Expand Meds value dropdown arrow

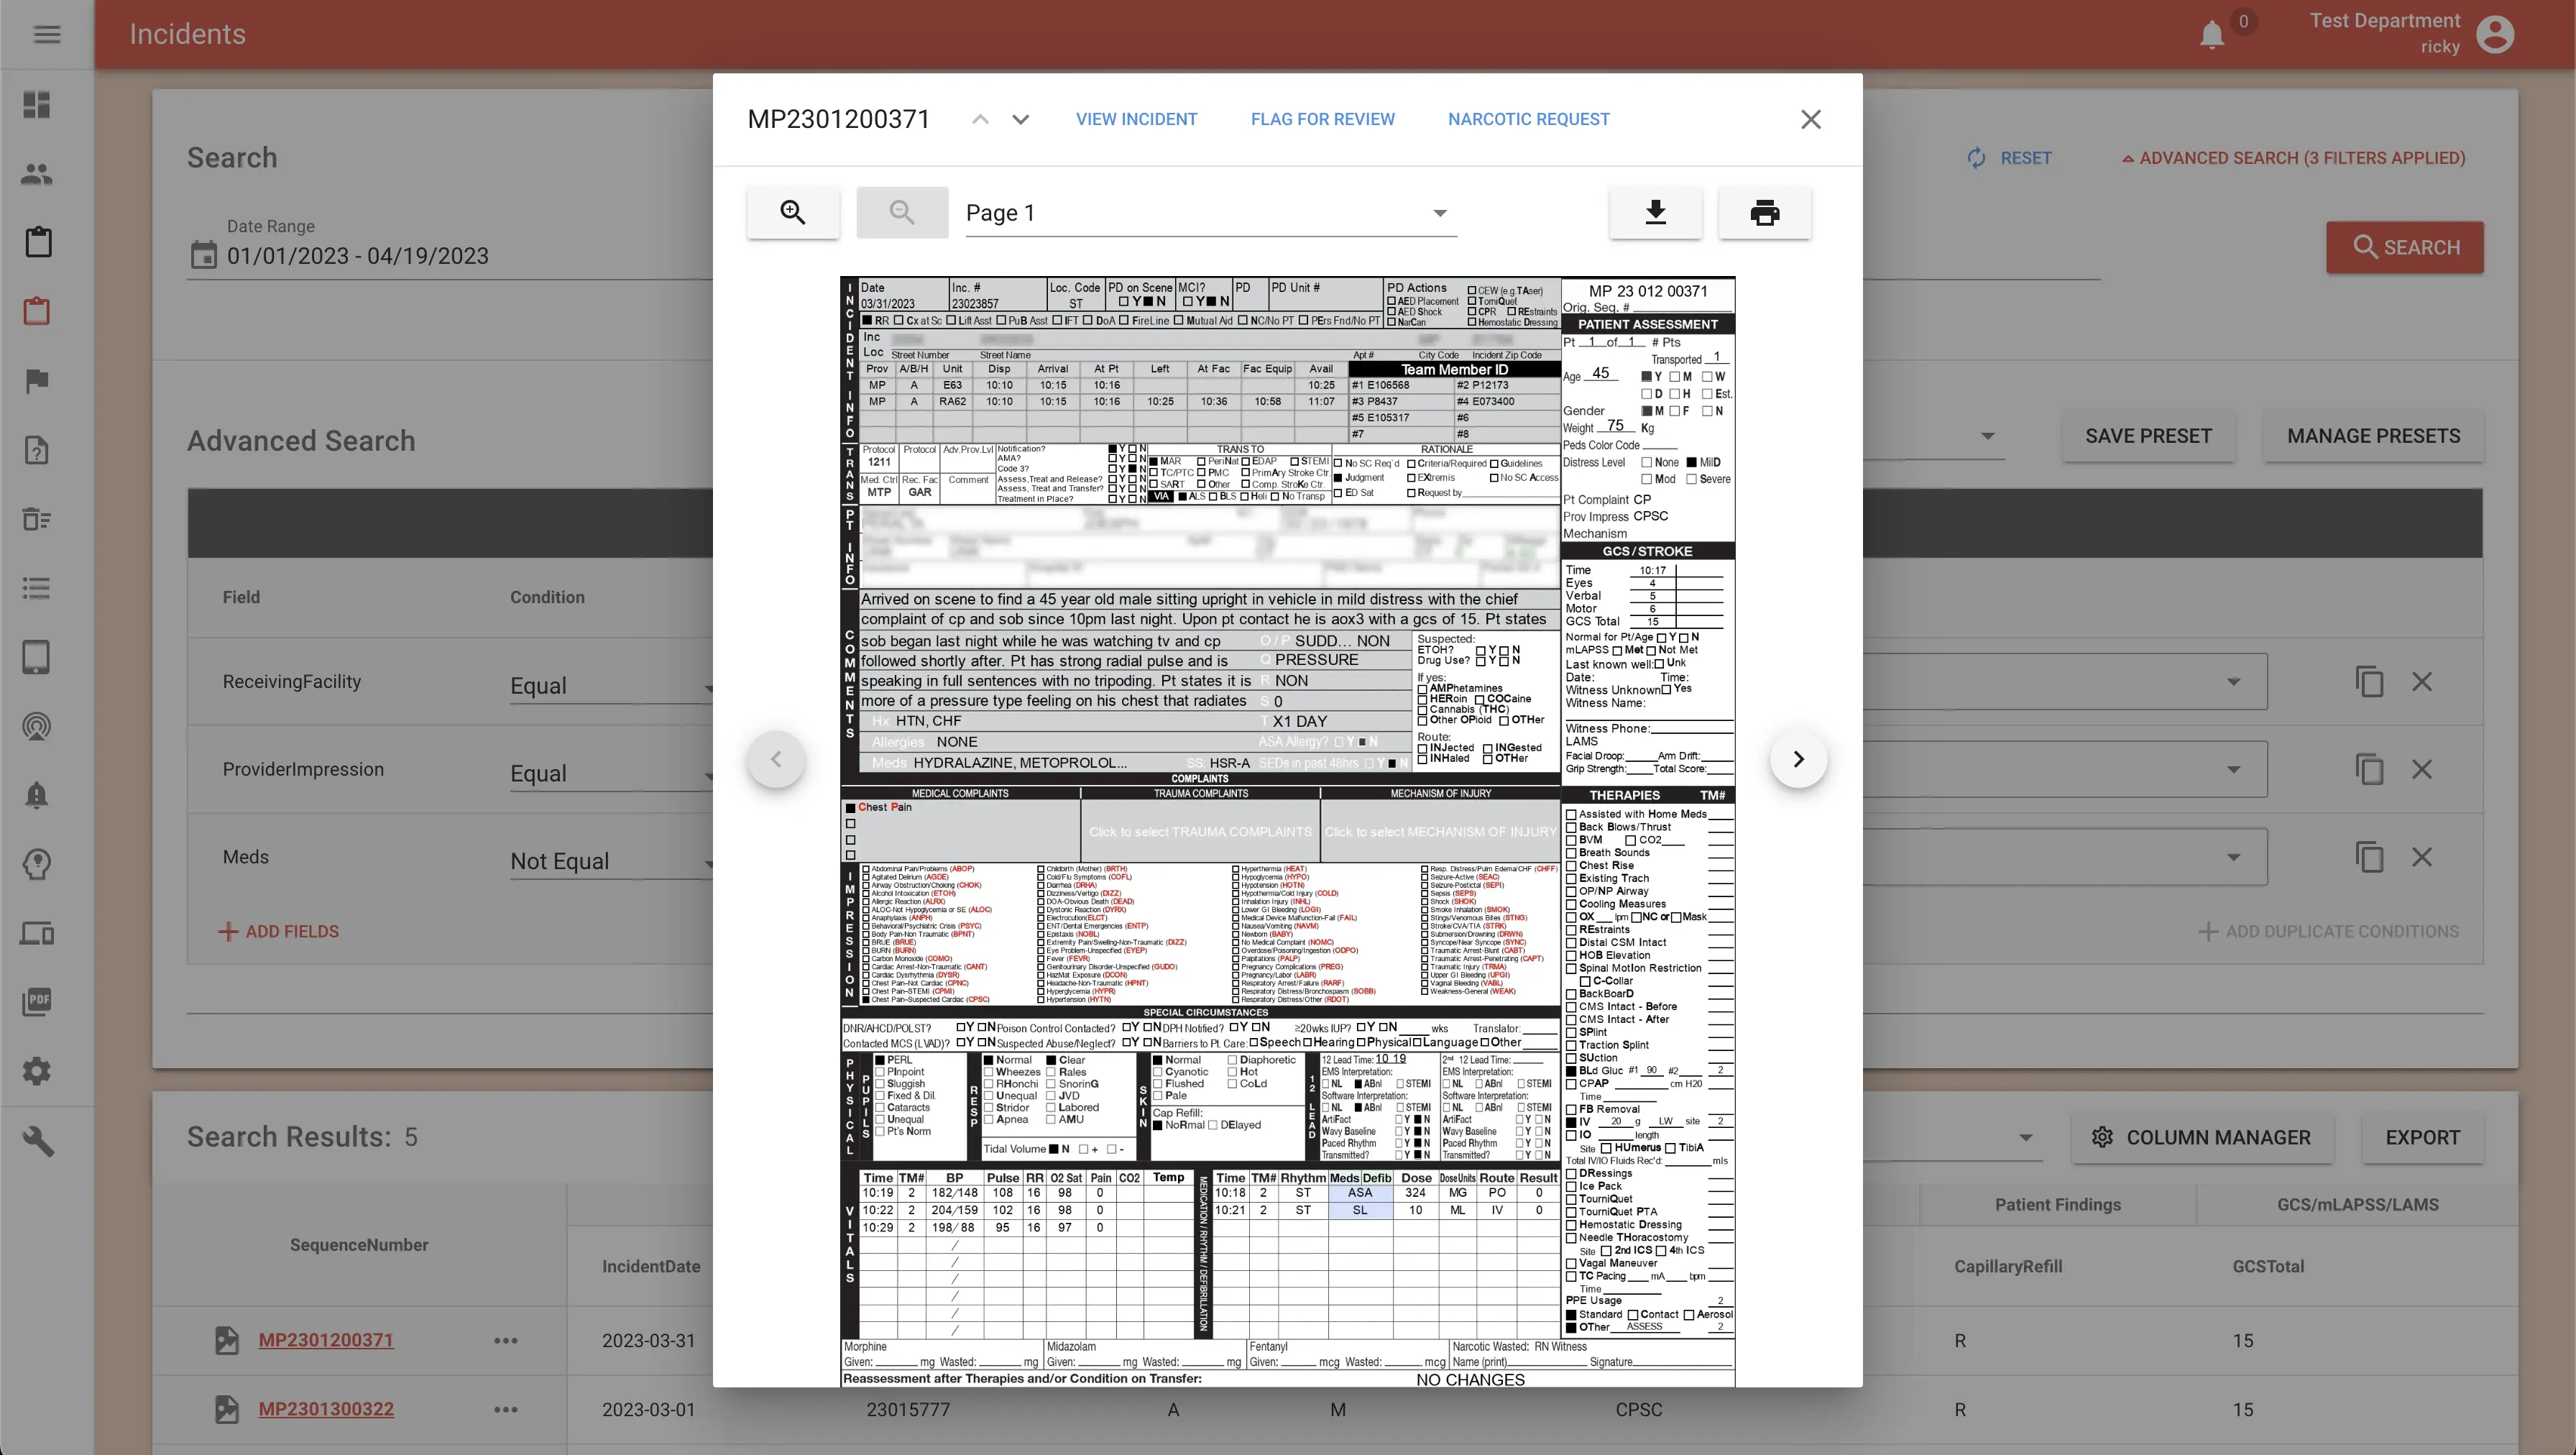[x=2233, y=857]
